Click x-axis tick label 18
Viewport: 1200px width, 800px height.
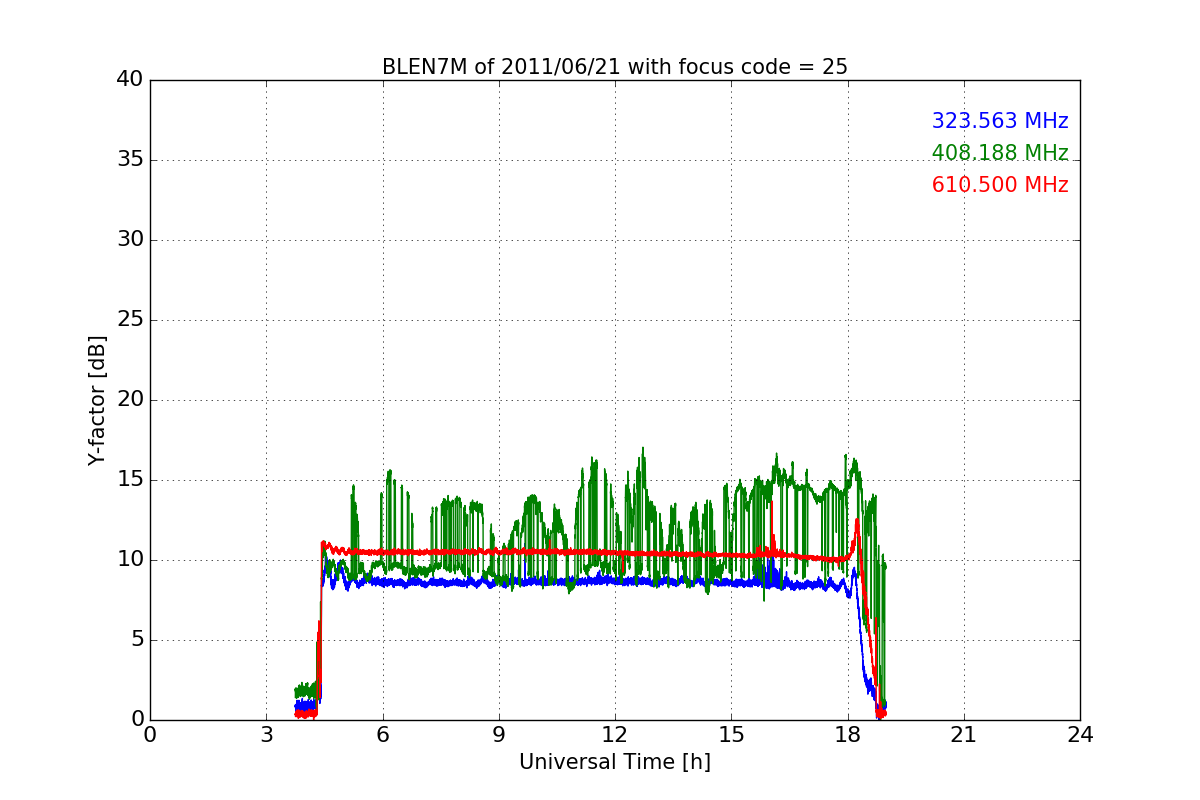[848, 735]
